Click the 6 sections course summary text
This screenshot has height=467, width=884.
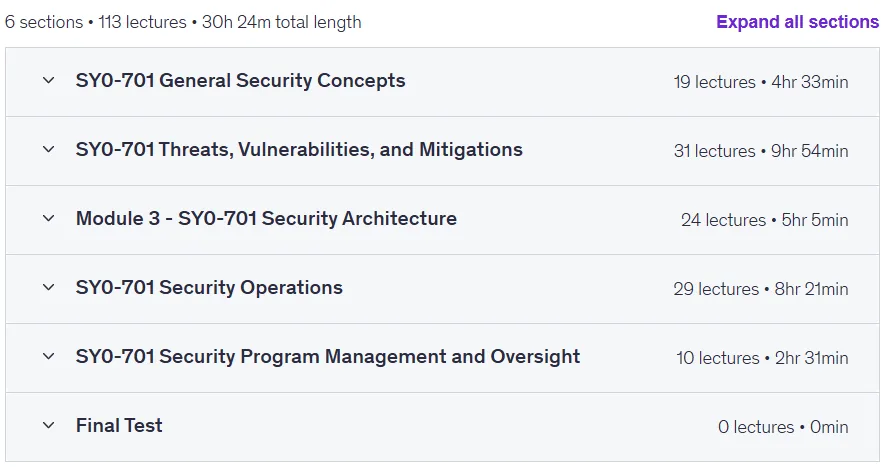pos(183,22)
